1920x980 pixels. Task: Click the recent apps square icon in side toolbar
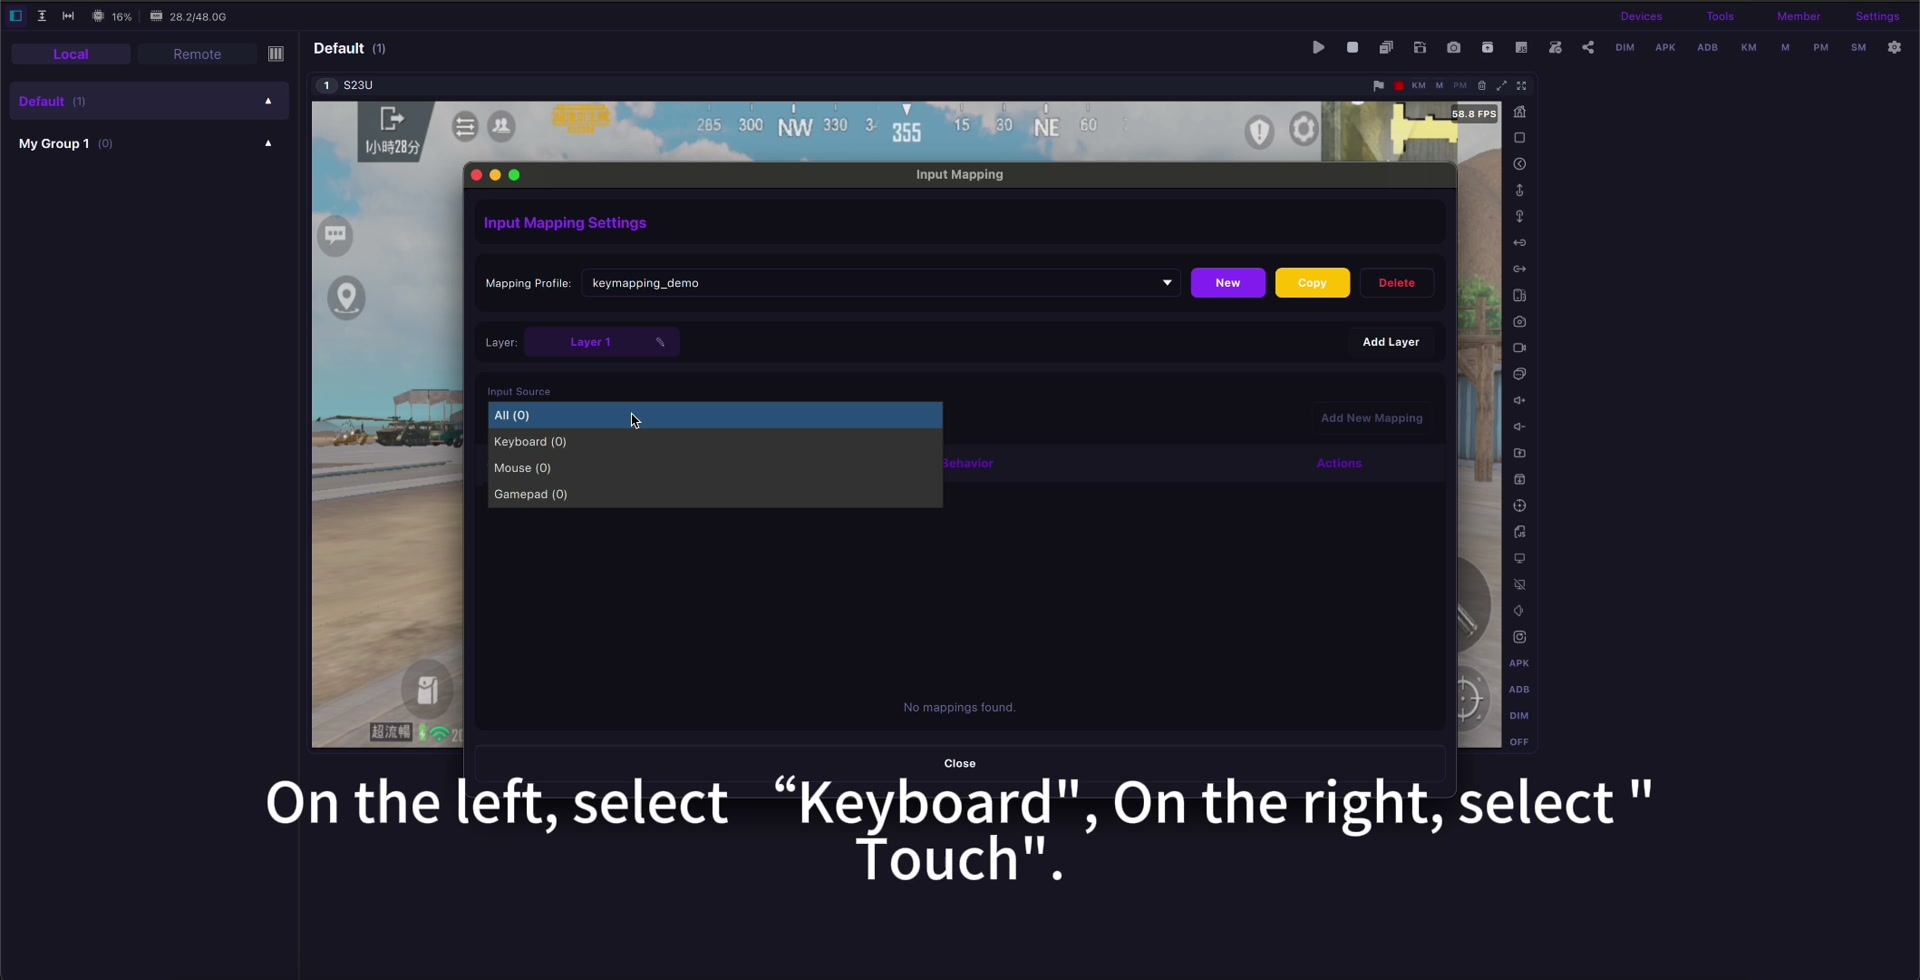pyautogui.click(x=1519, y=138)
